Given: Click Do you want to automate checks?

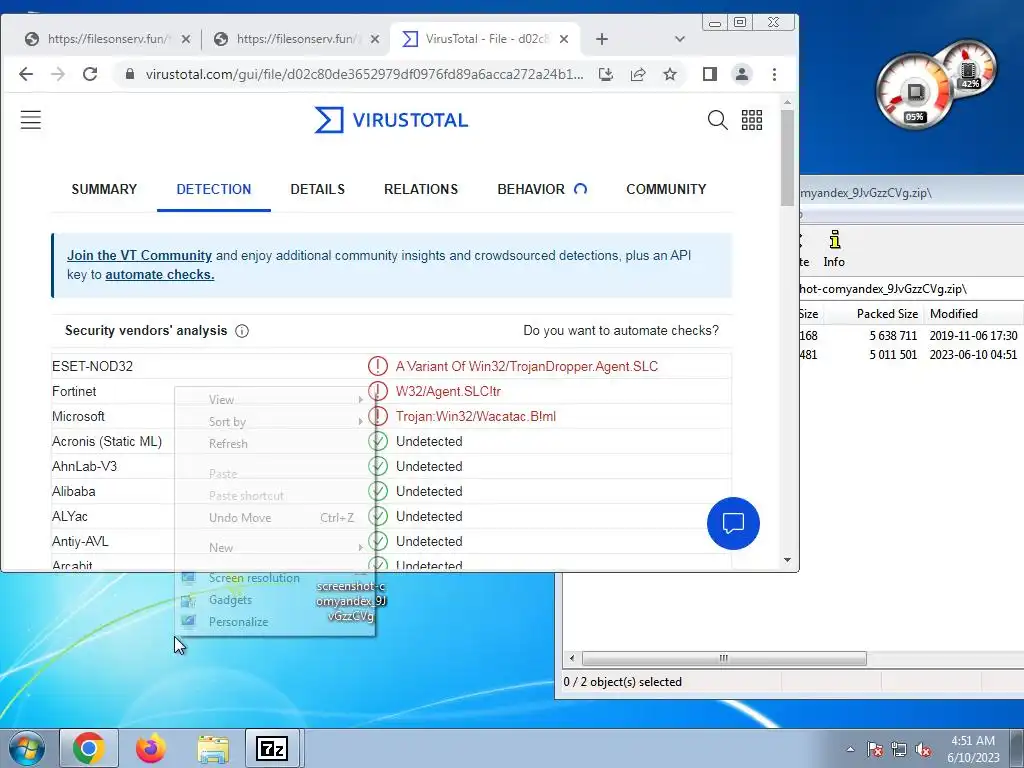Looking at the screenshot, I should [620, 331].
